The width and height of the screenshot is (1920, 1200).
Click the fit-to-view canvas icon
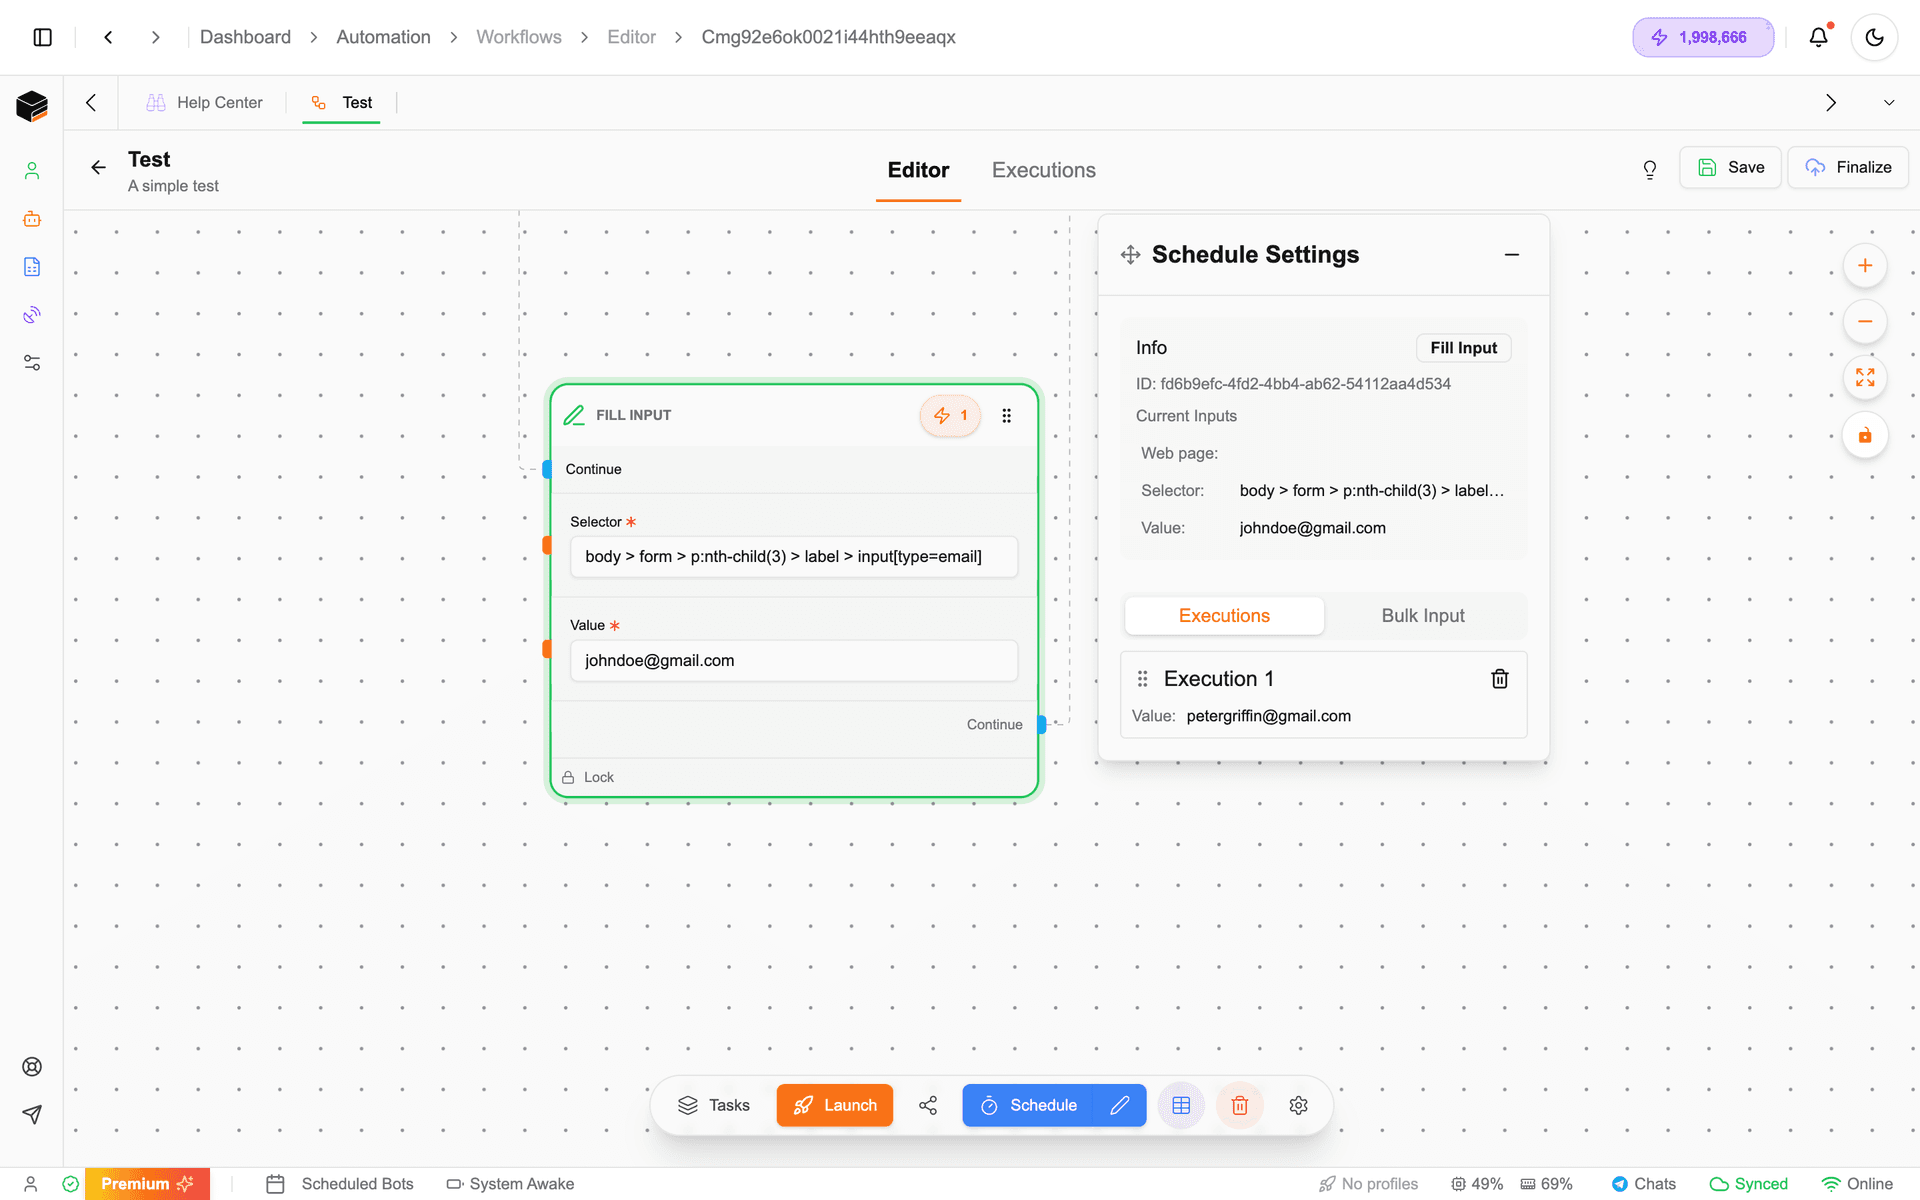tap(1864, 378)
